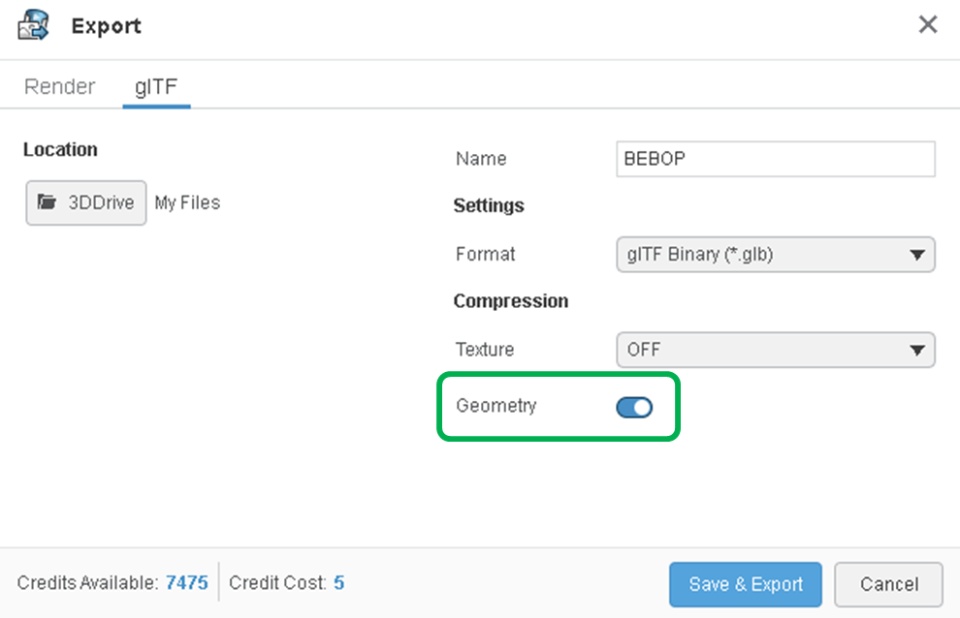Disable the Geometry compression toggle
Image resolution: width=960 pixels, height=618 pixels.
point(634,406)
